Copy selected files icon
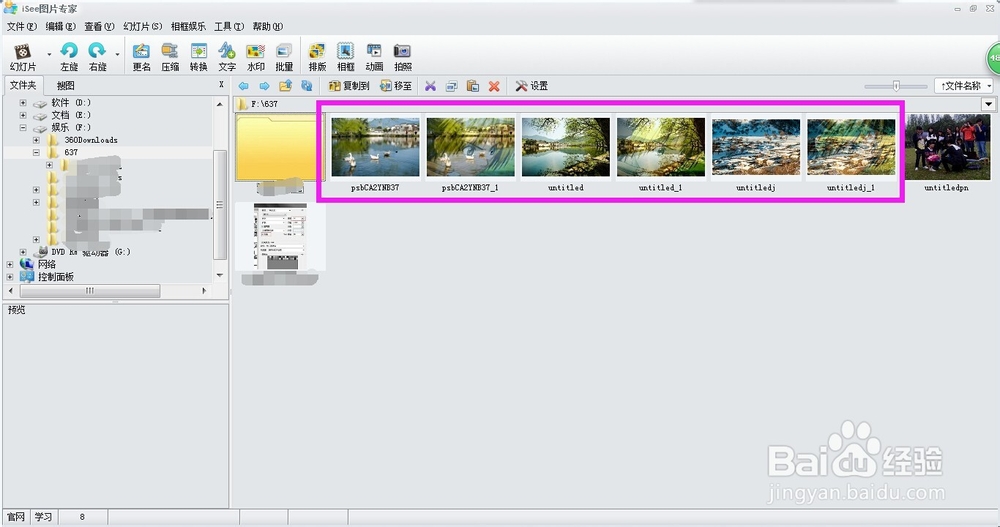Image resolution: width=1000 pixels, height=527 pixels. tap(452, 85)
